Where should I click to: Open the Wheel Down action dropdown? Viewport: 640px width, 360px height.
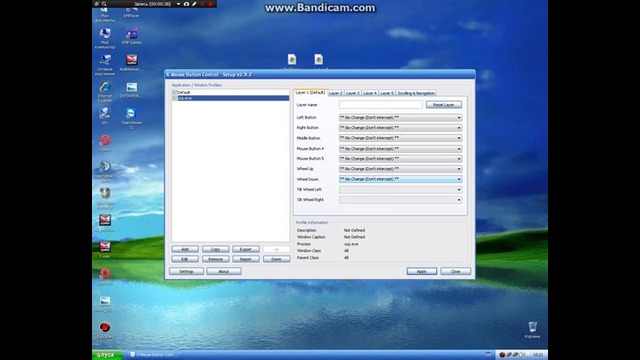pos(400,179)
